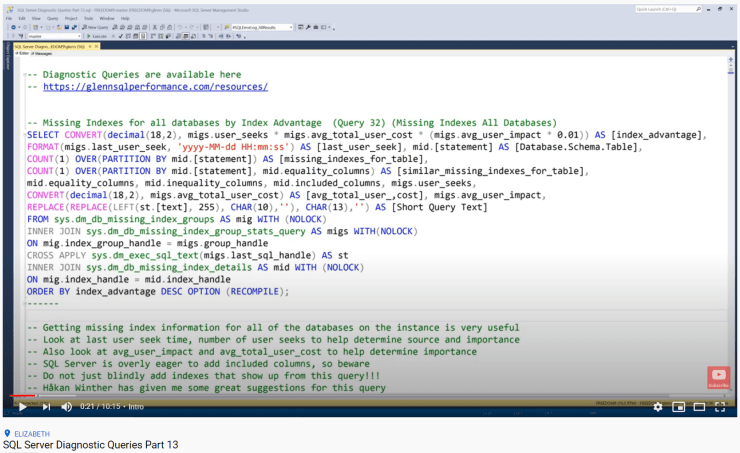Click the Cancel executing query icon

coord(113,36)
